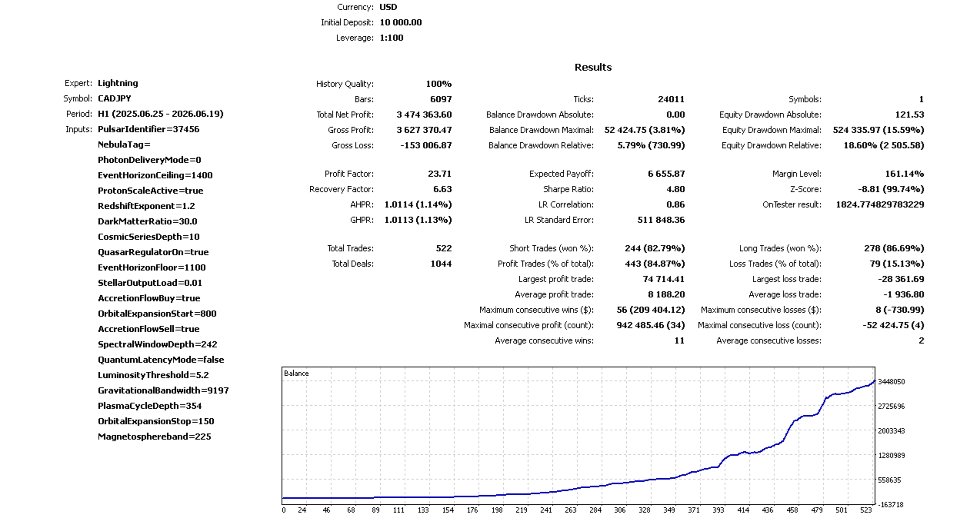The image size is (960, 528).
Task: Click the Initial Deposit 10 000.00 value
Action: coord(400,23)
